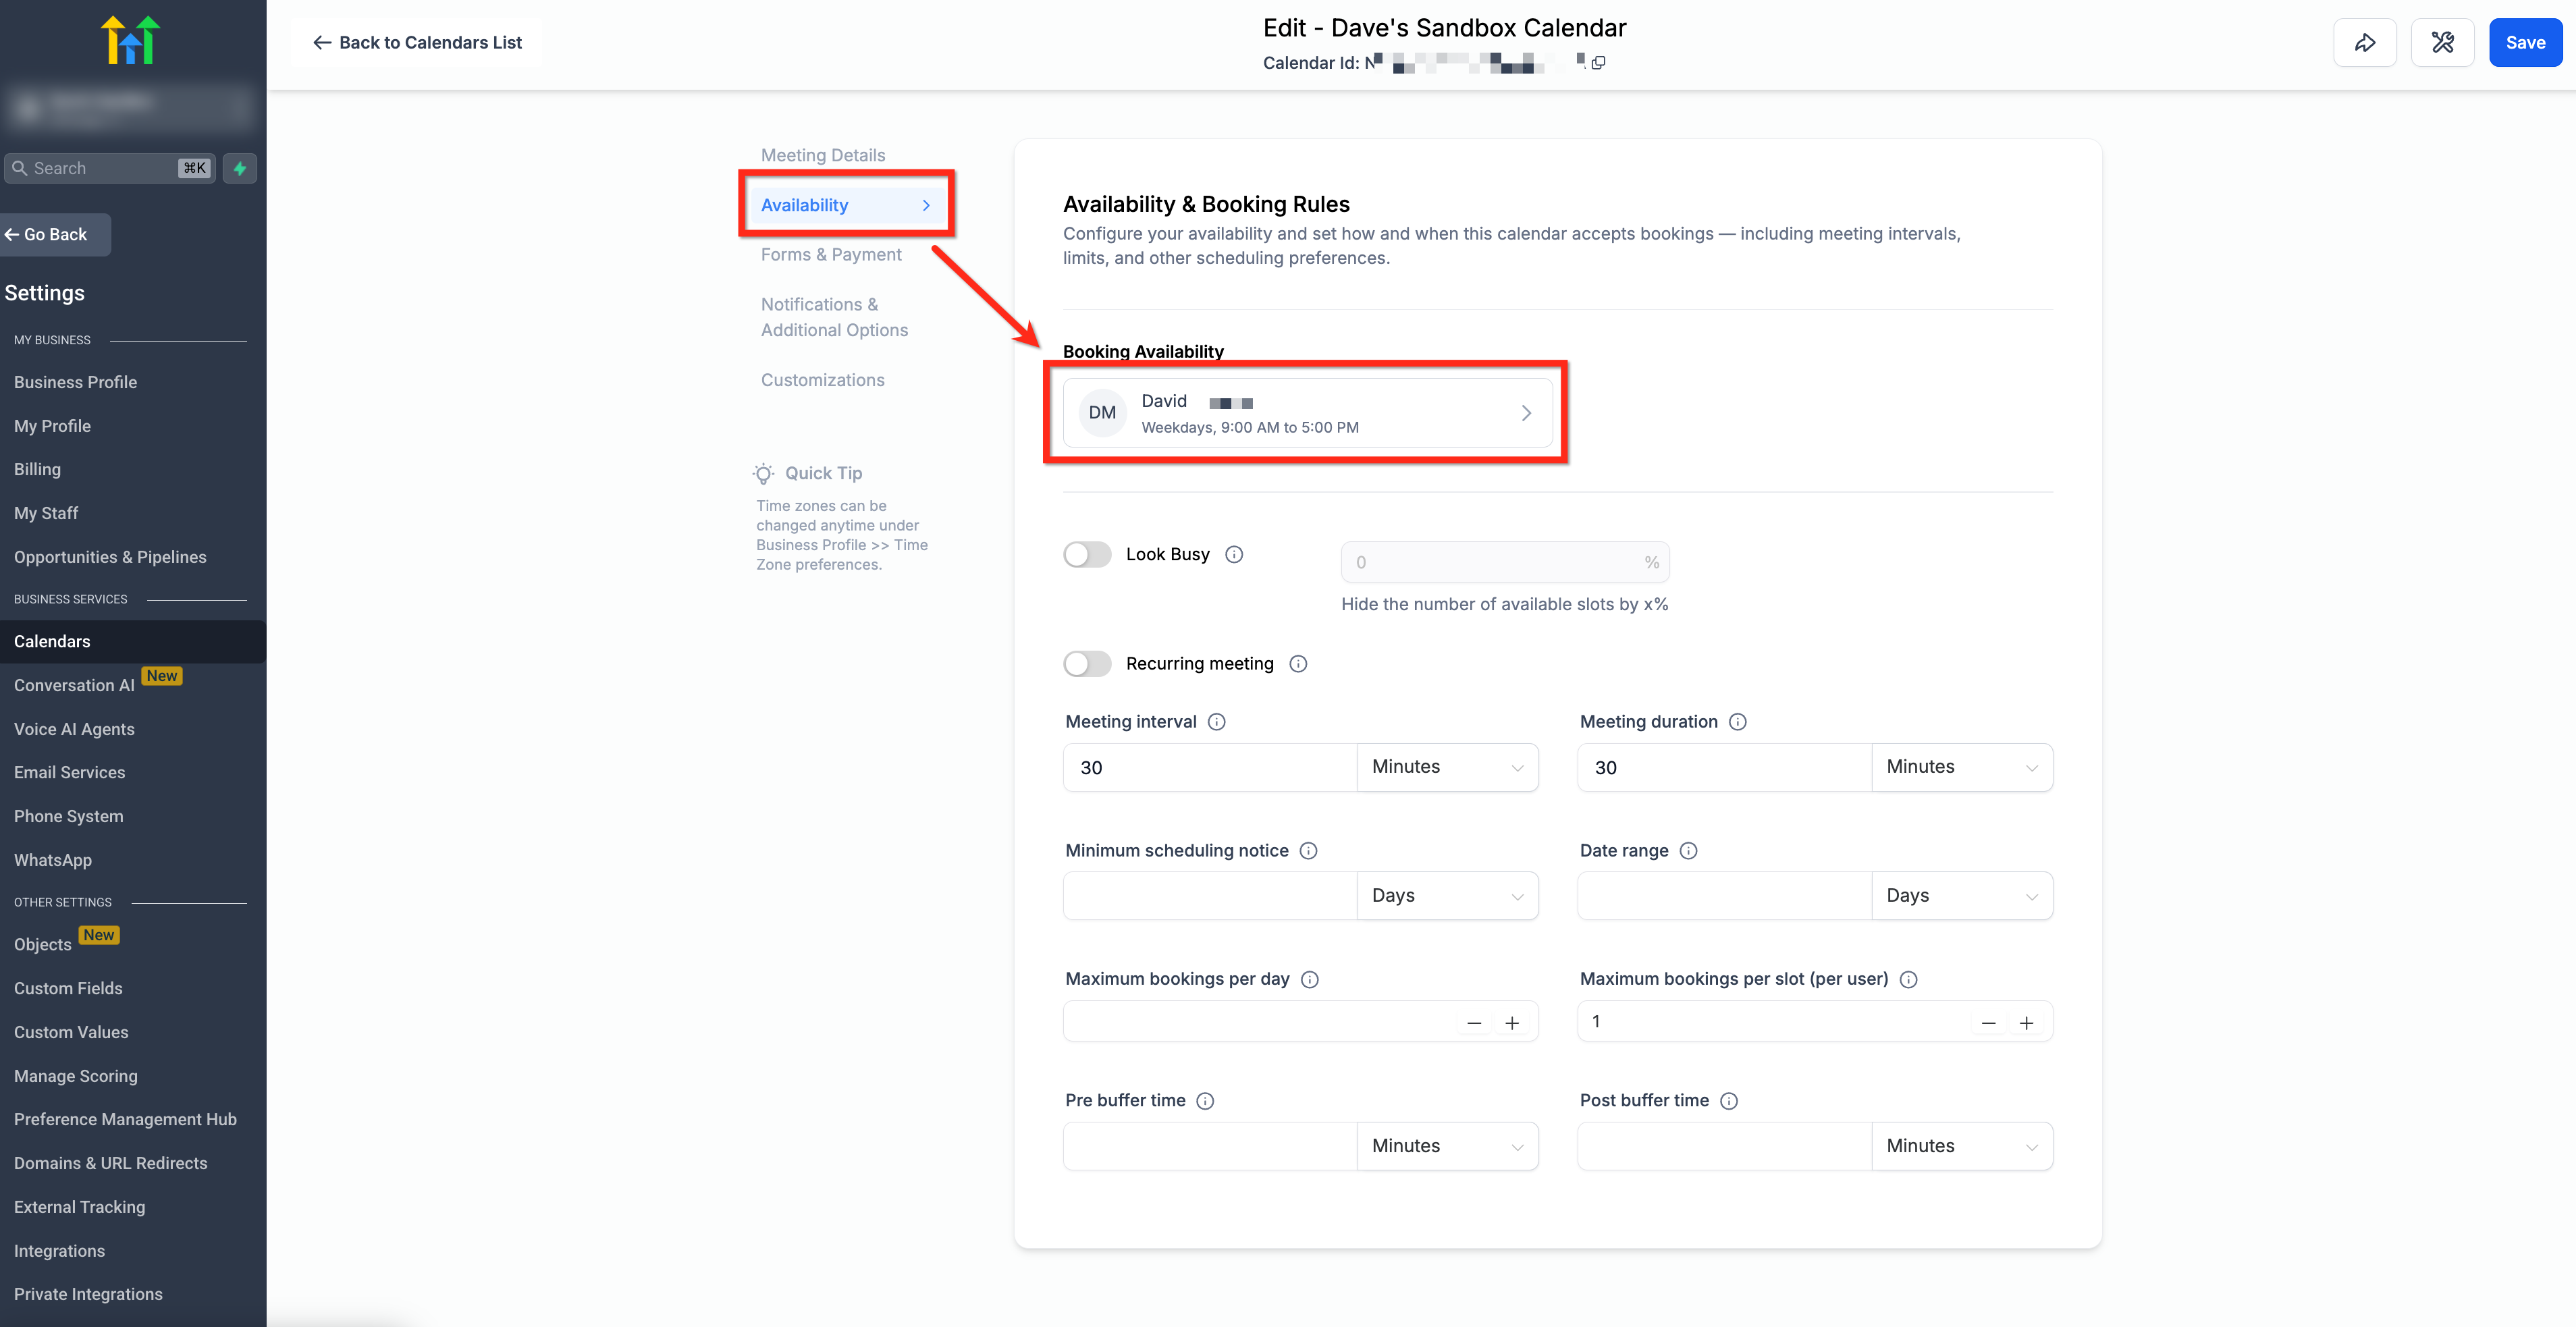
Task: Go Back to Calendars List
Action: (x=417, y=42)
